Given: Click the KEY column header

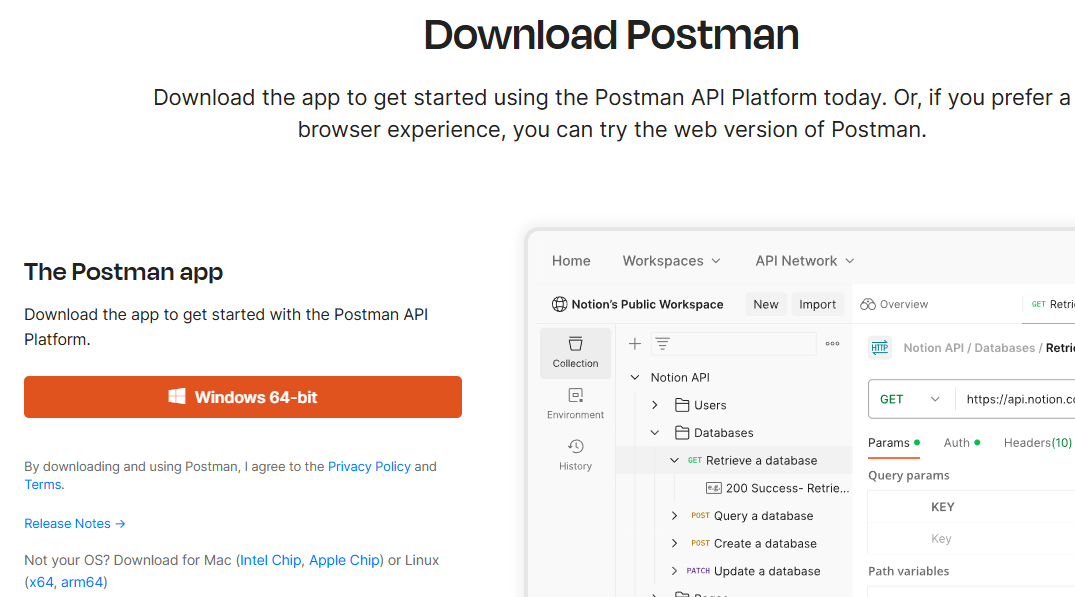Looking at the screenshot, I should [x=943, y=507].
